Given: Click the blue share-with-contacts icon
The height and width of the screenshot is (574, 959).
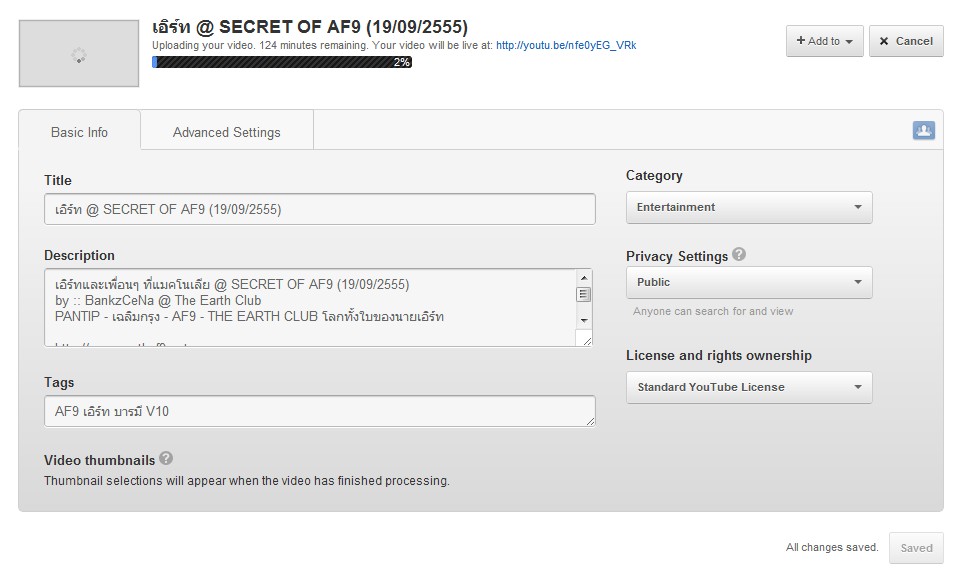Looking at the screenshot, I should click(924, 130).
